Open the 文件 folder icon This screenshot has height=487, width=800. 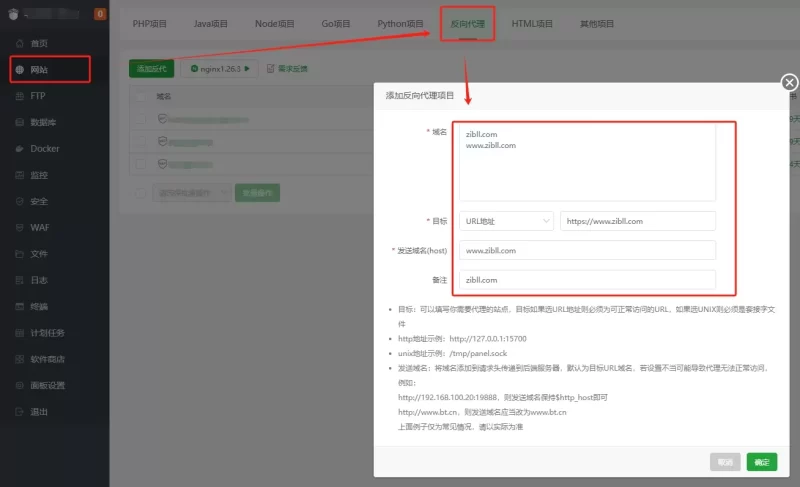tap(19, 254)
